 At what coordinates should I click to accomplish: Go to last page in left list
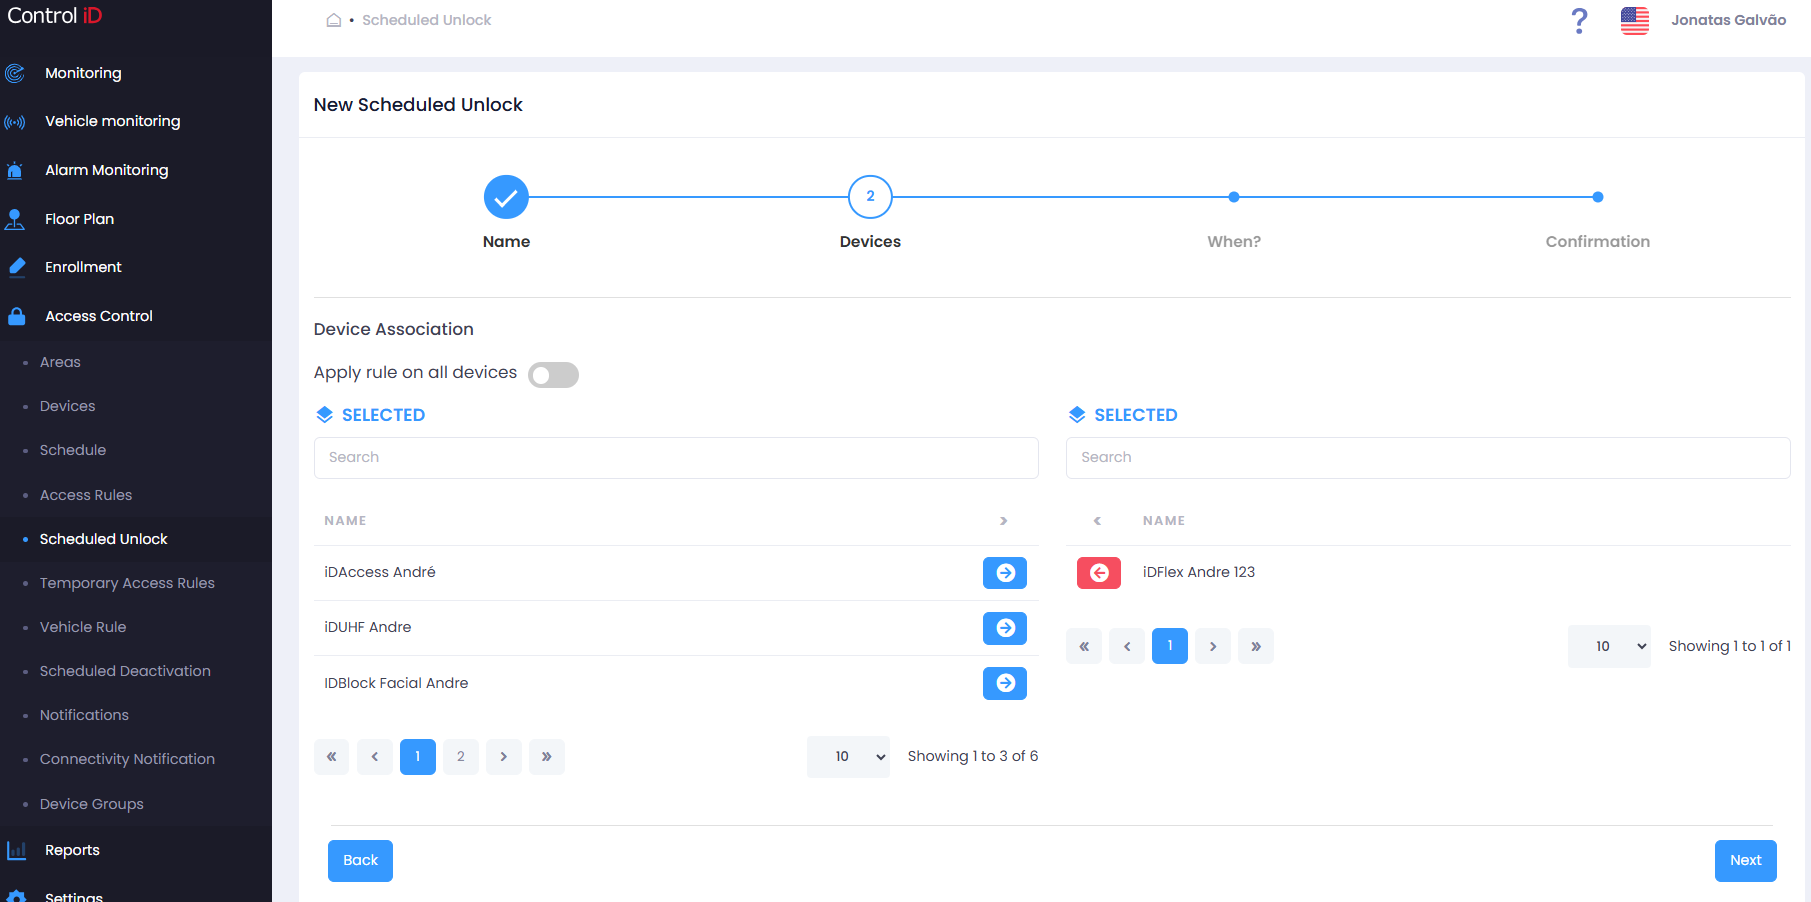point(547,757)
